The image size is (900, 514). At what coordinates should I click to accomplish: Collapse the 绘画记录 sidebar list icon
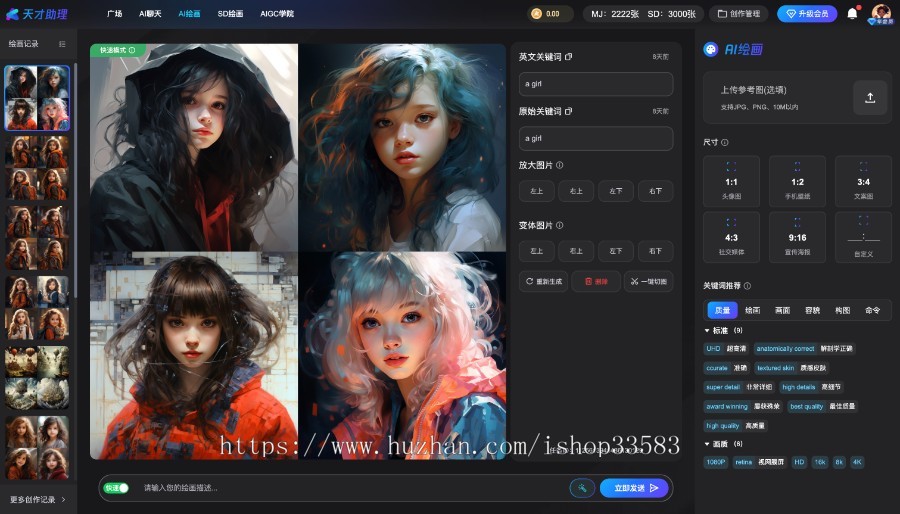coord(62,44)
